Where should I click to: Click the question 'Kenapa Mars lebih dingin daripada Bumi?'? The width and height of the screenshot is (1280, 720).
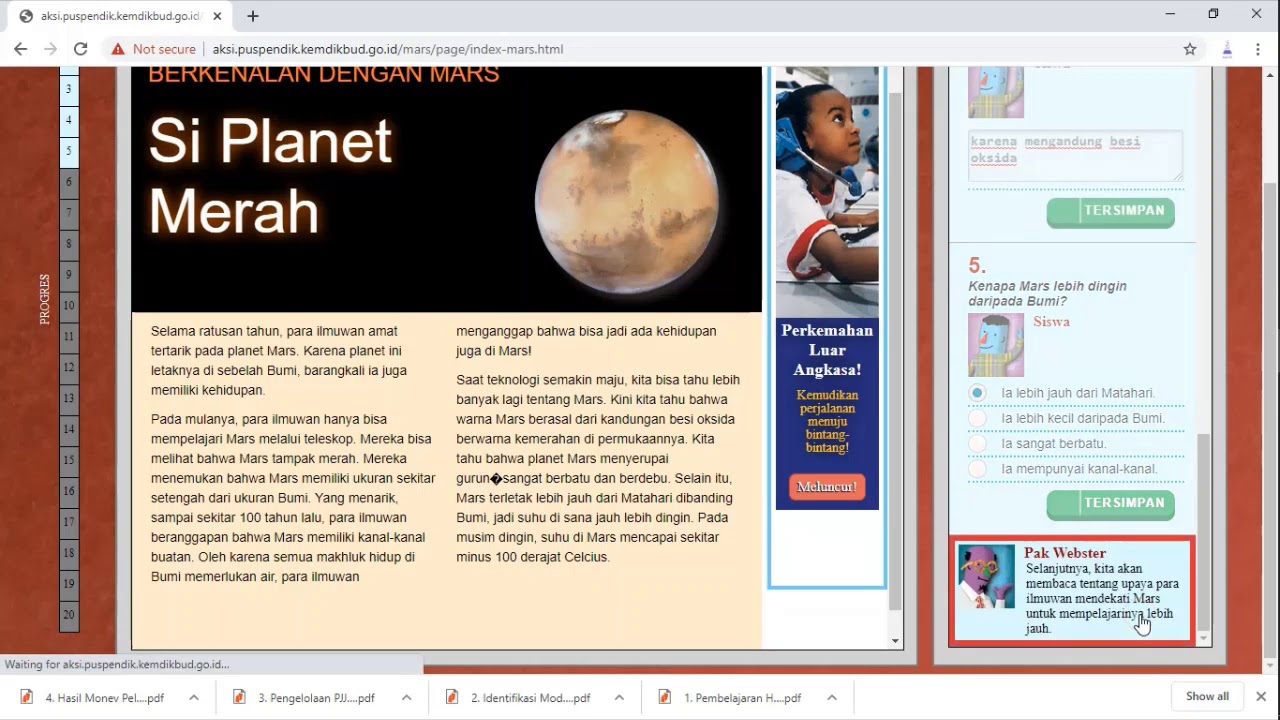1047,293
